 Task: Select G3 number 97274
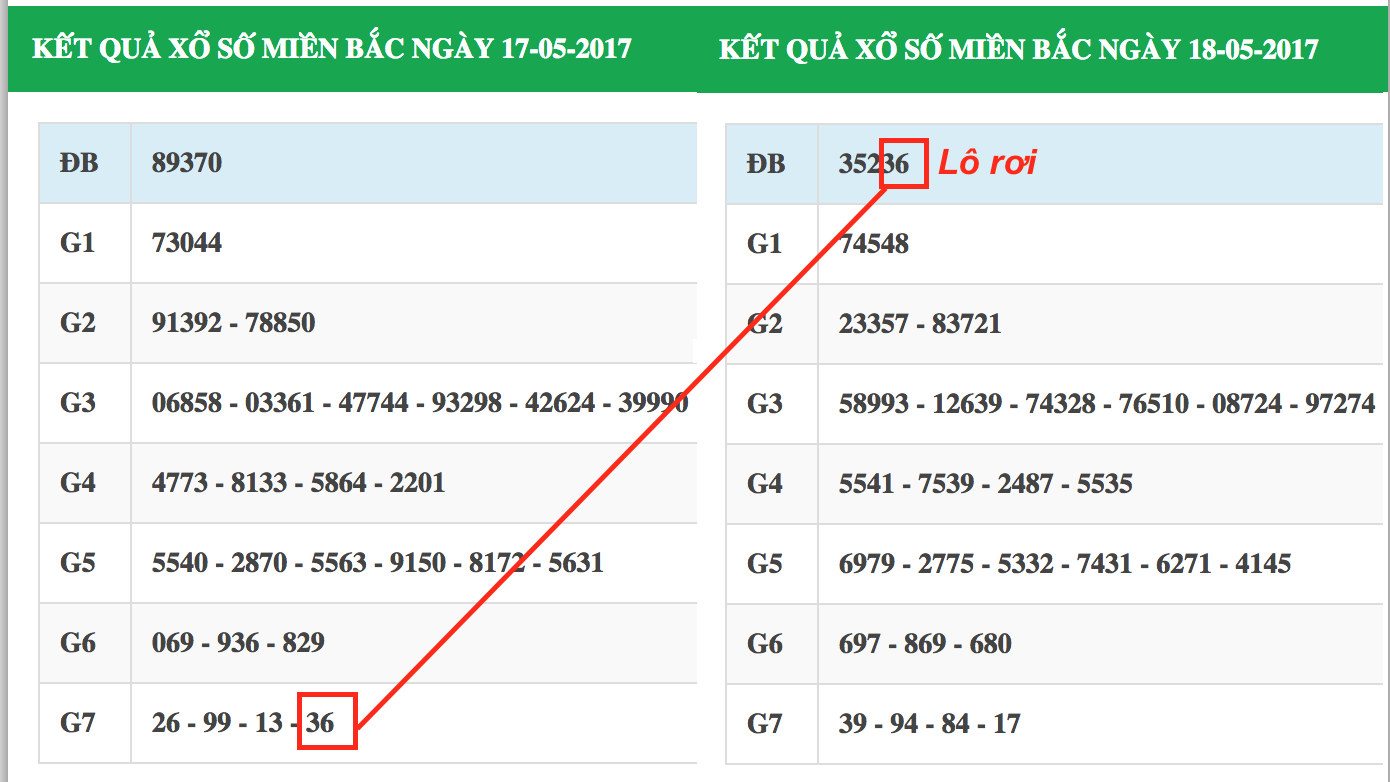click(1340, 404)
